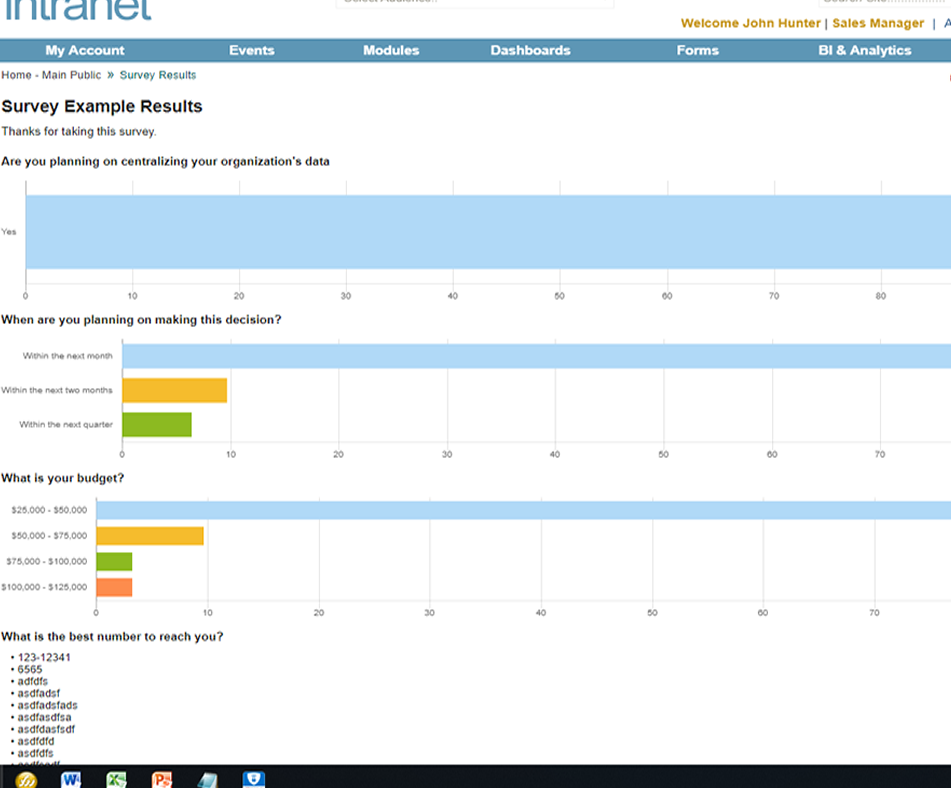
Task: Click the yellow round taskbar icon
Action: click(25, 780)
